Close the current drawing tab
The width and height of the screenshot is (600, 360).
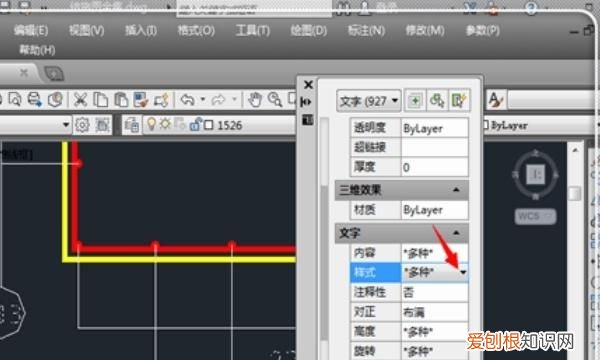pyautogui.click(x=24, y=72)
